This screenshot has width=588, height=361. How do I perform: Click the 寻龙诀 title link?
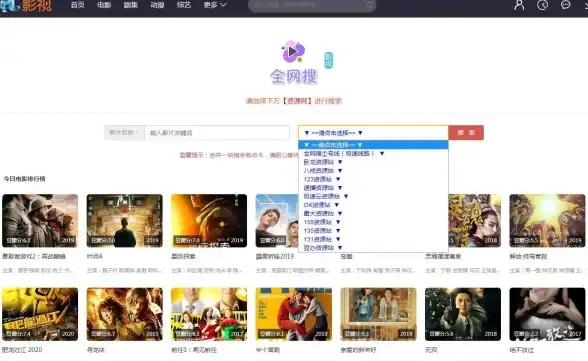click(x=96, y=350)
